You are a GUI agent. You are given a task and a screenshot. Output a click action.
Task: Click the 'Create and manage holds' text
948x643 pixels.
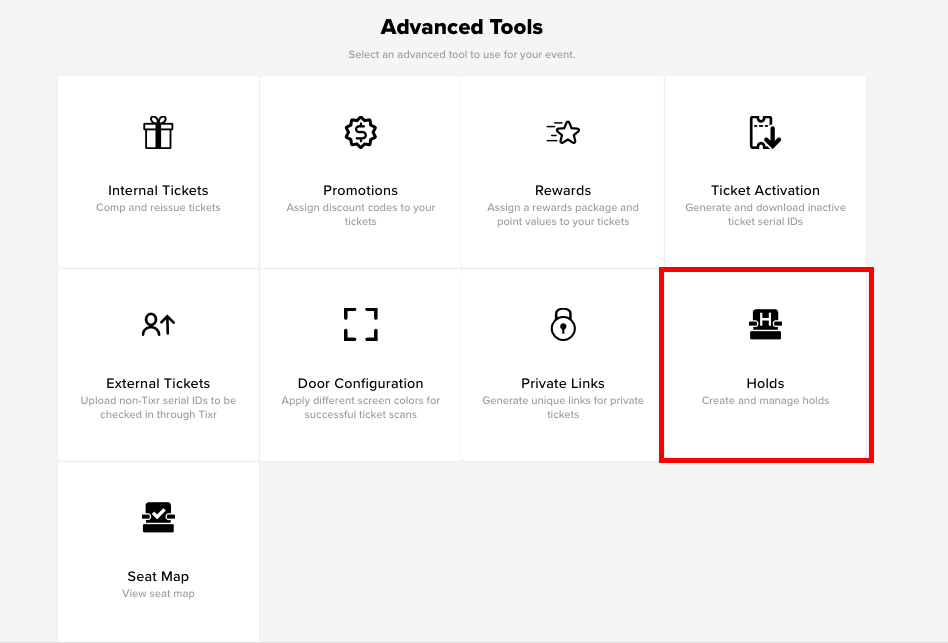765,400
